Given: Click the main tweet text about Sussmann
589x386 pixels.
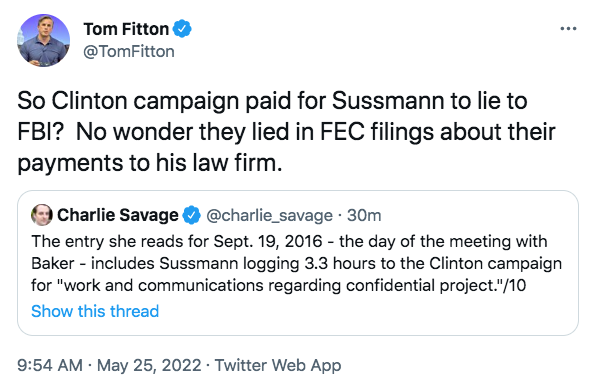Looking at the screenshot, I should point(286,132).
